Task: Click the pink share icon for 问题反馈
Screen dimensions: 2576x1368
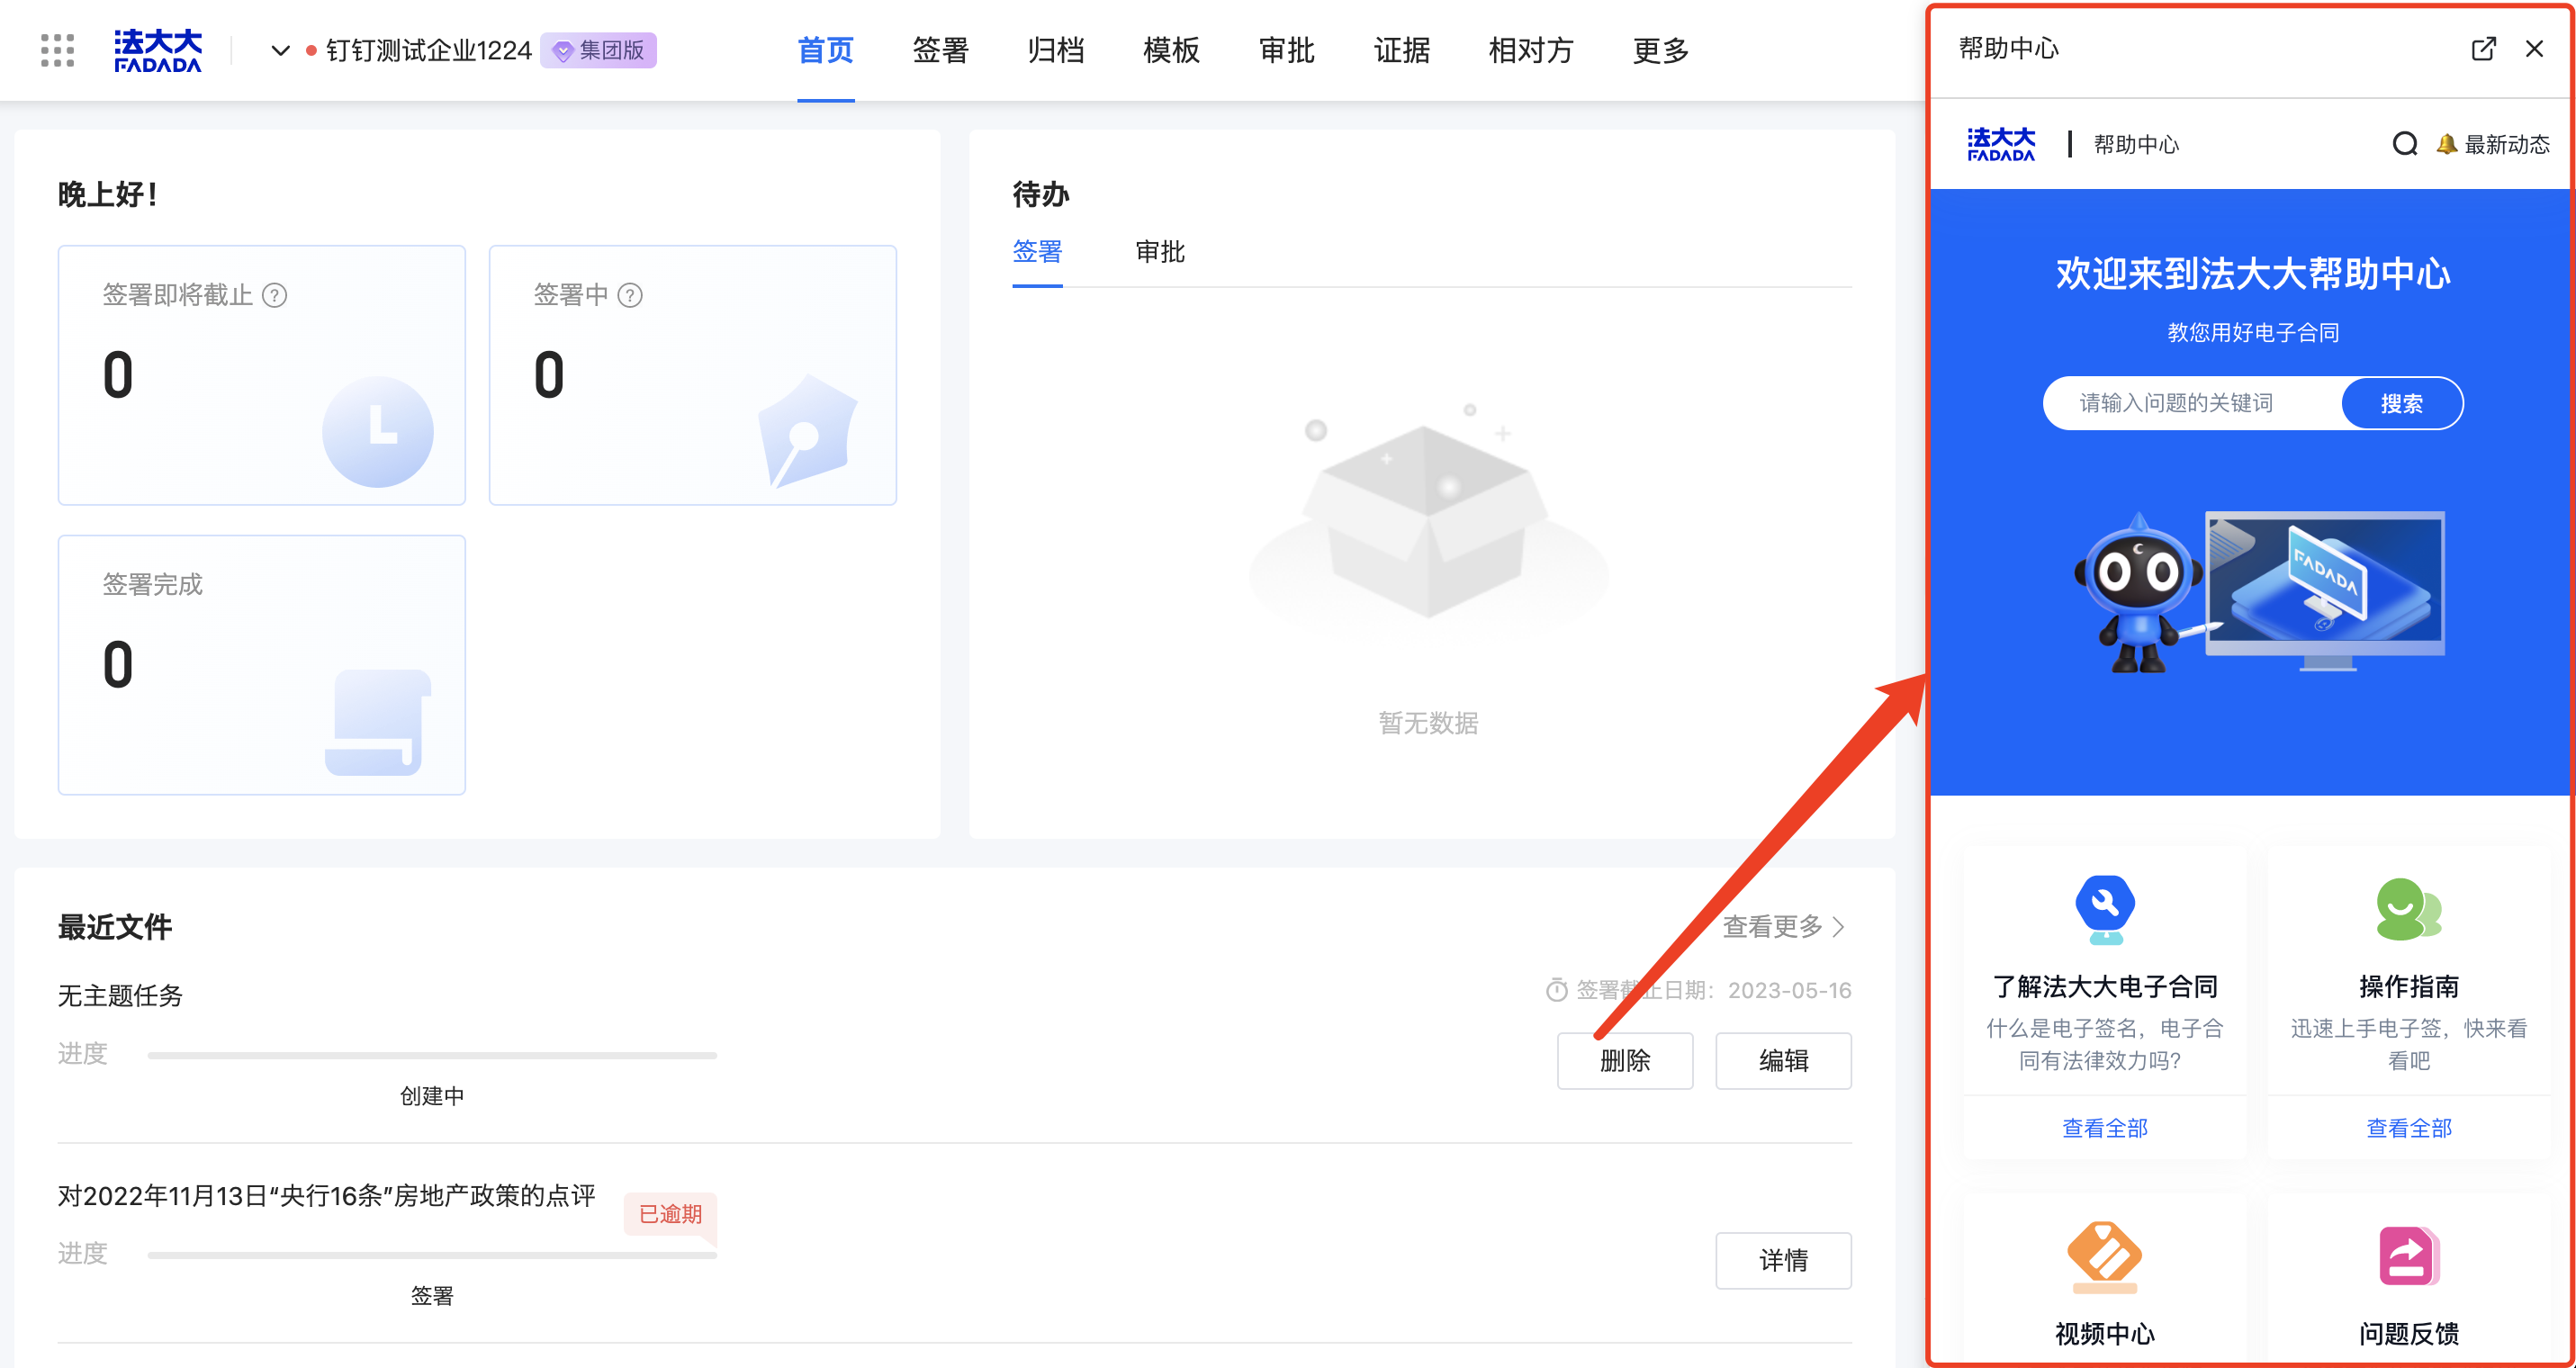Action: pyautogui.click(x=2409, y=1256)
